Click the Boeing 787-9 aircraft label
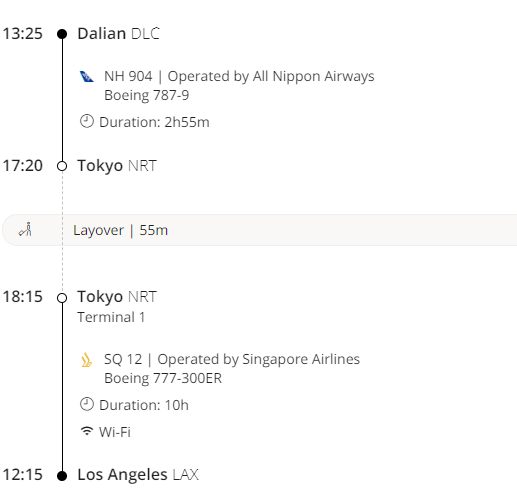The width and height of the screenshot is (517, 492). point(147,95)
